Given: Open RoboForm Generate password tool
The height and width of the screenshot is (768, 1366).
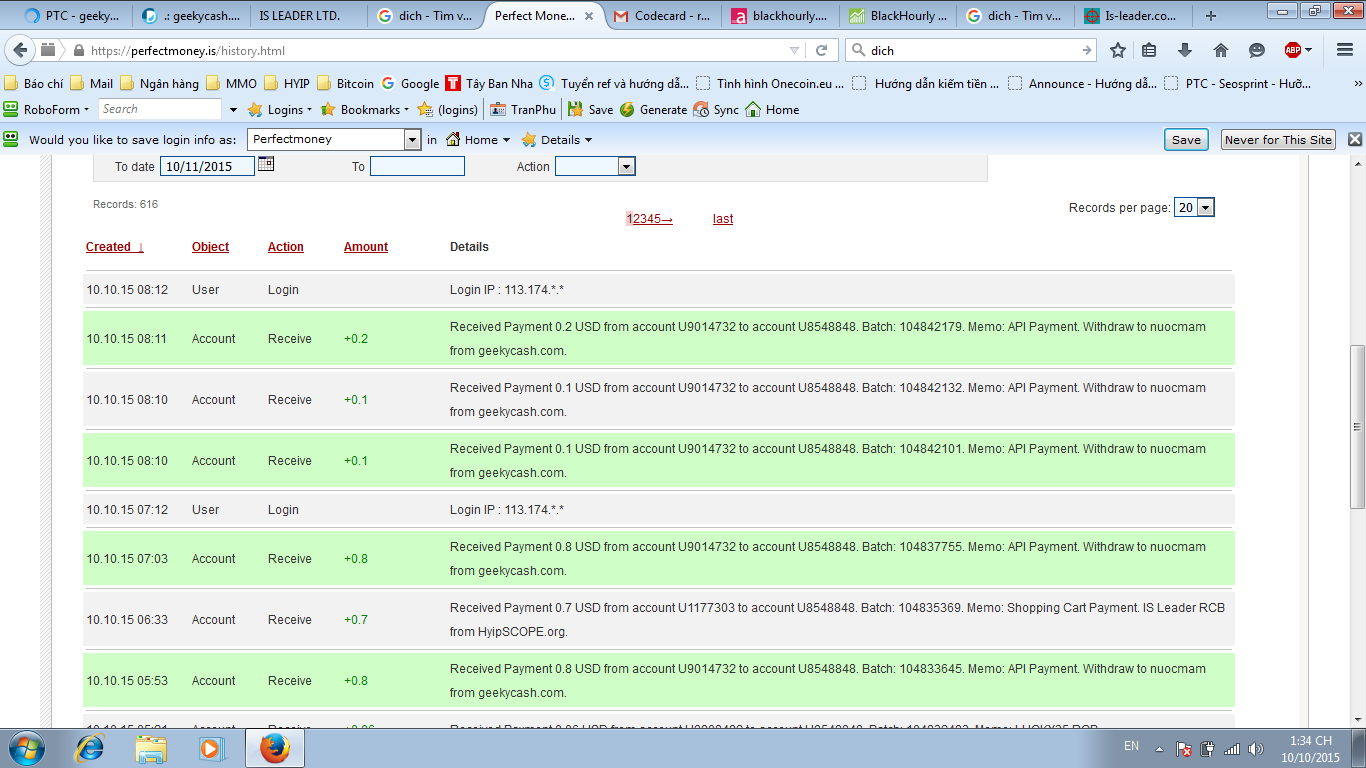Looking at the screenshot, I should point(653,110).
